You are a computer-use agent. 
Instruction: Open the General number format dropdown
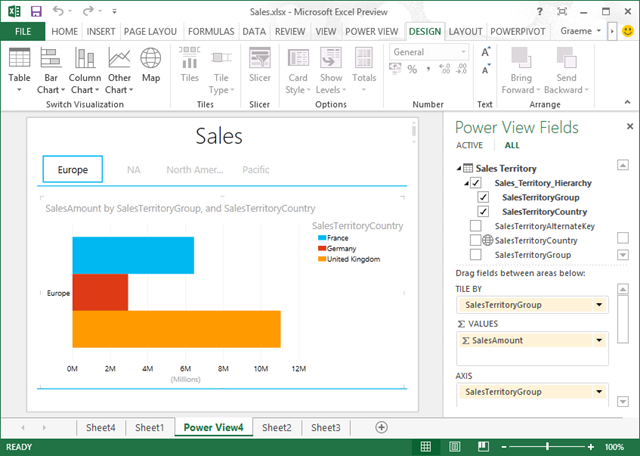(462, 52)
